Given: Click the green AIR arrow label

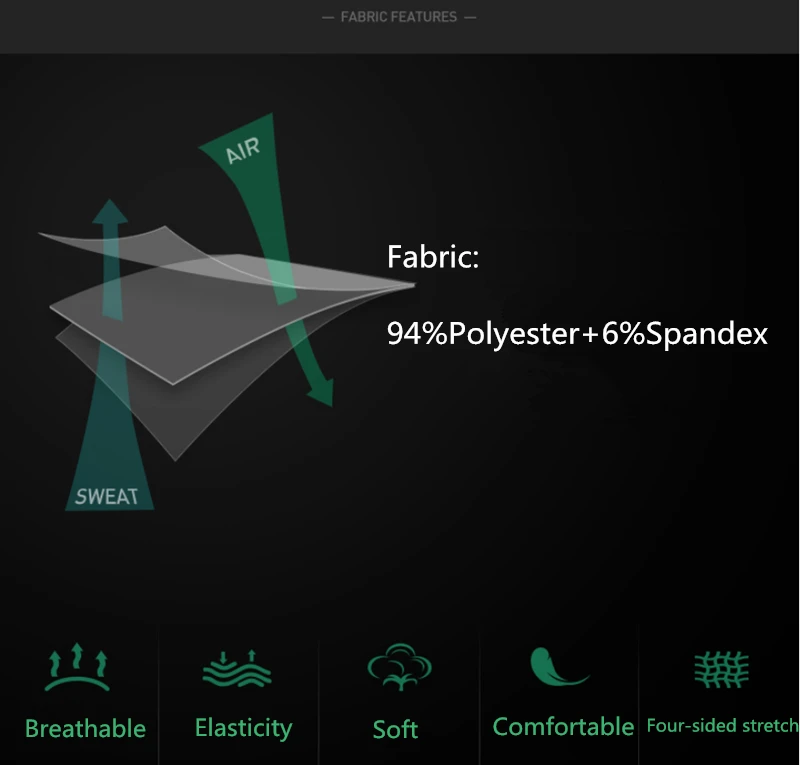Looking at the screenshot, I should pos(243,151).
